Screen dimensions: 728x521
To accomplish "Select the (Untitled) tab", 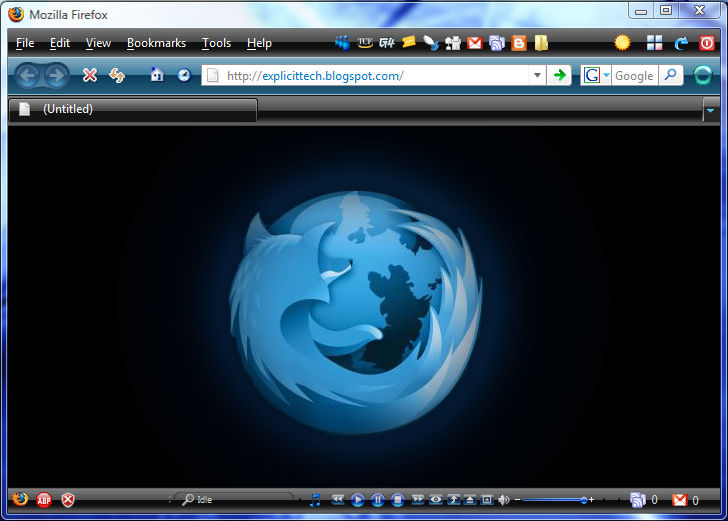I will 133,110.
